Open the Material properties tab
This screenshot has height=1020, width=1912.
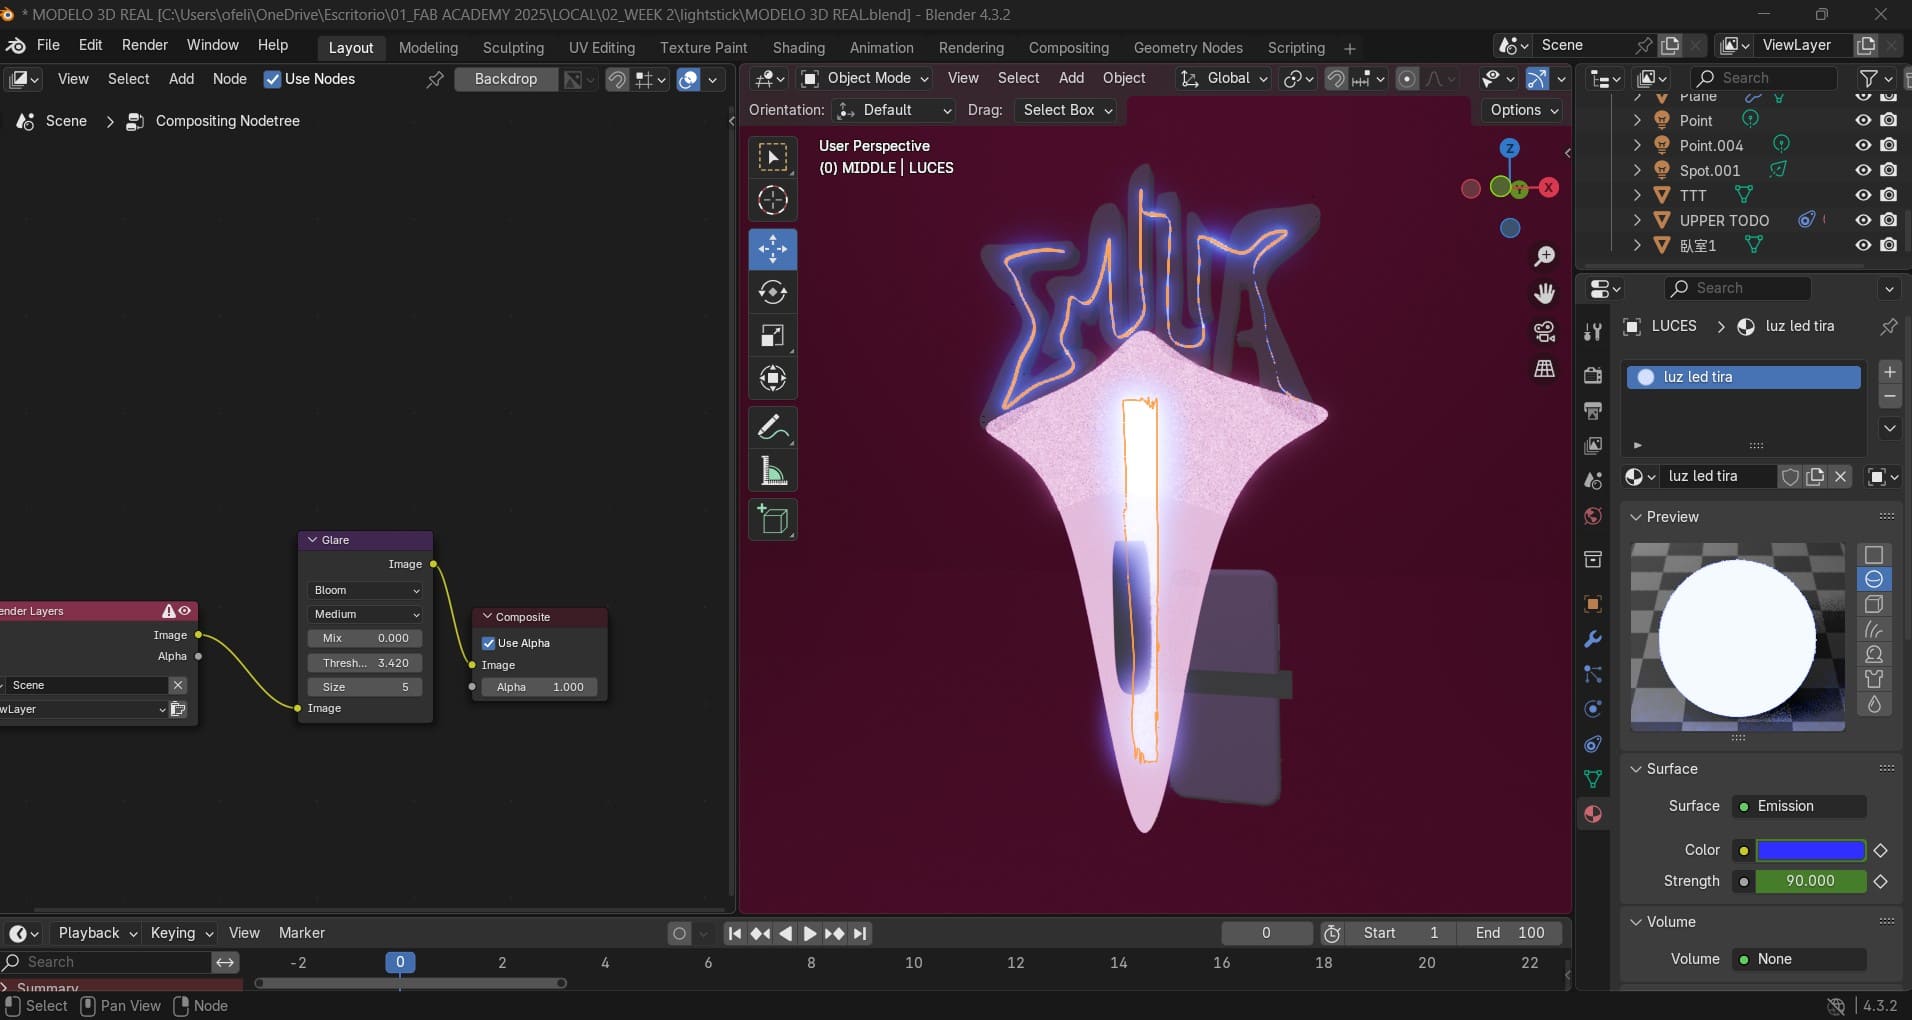coord(1593,814)
